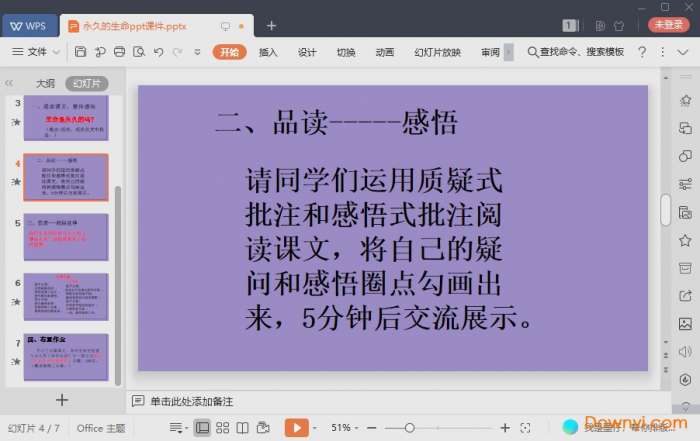The image size is (700, 441).
Task: Open Print Preview icon
Action: coord(139,52)
